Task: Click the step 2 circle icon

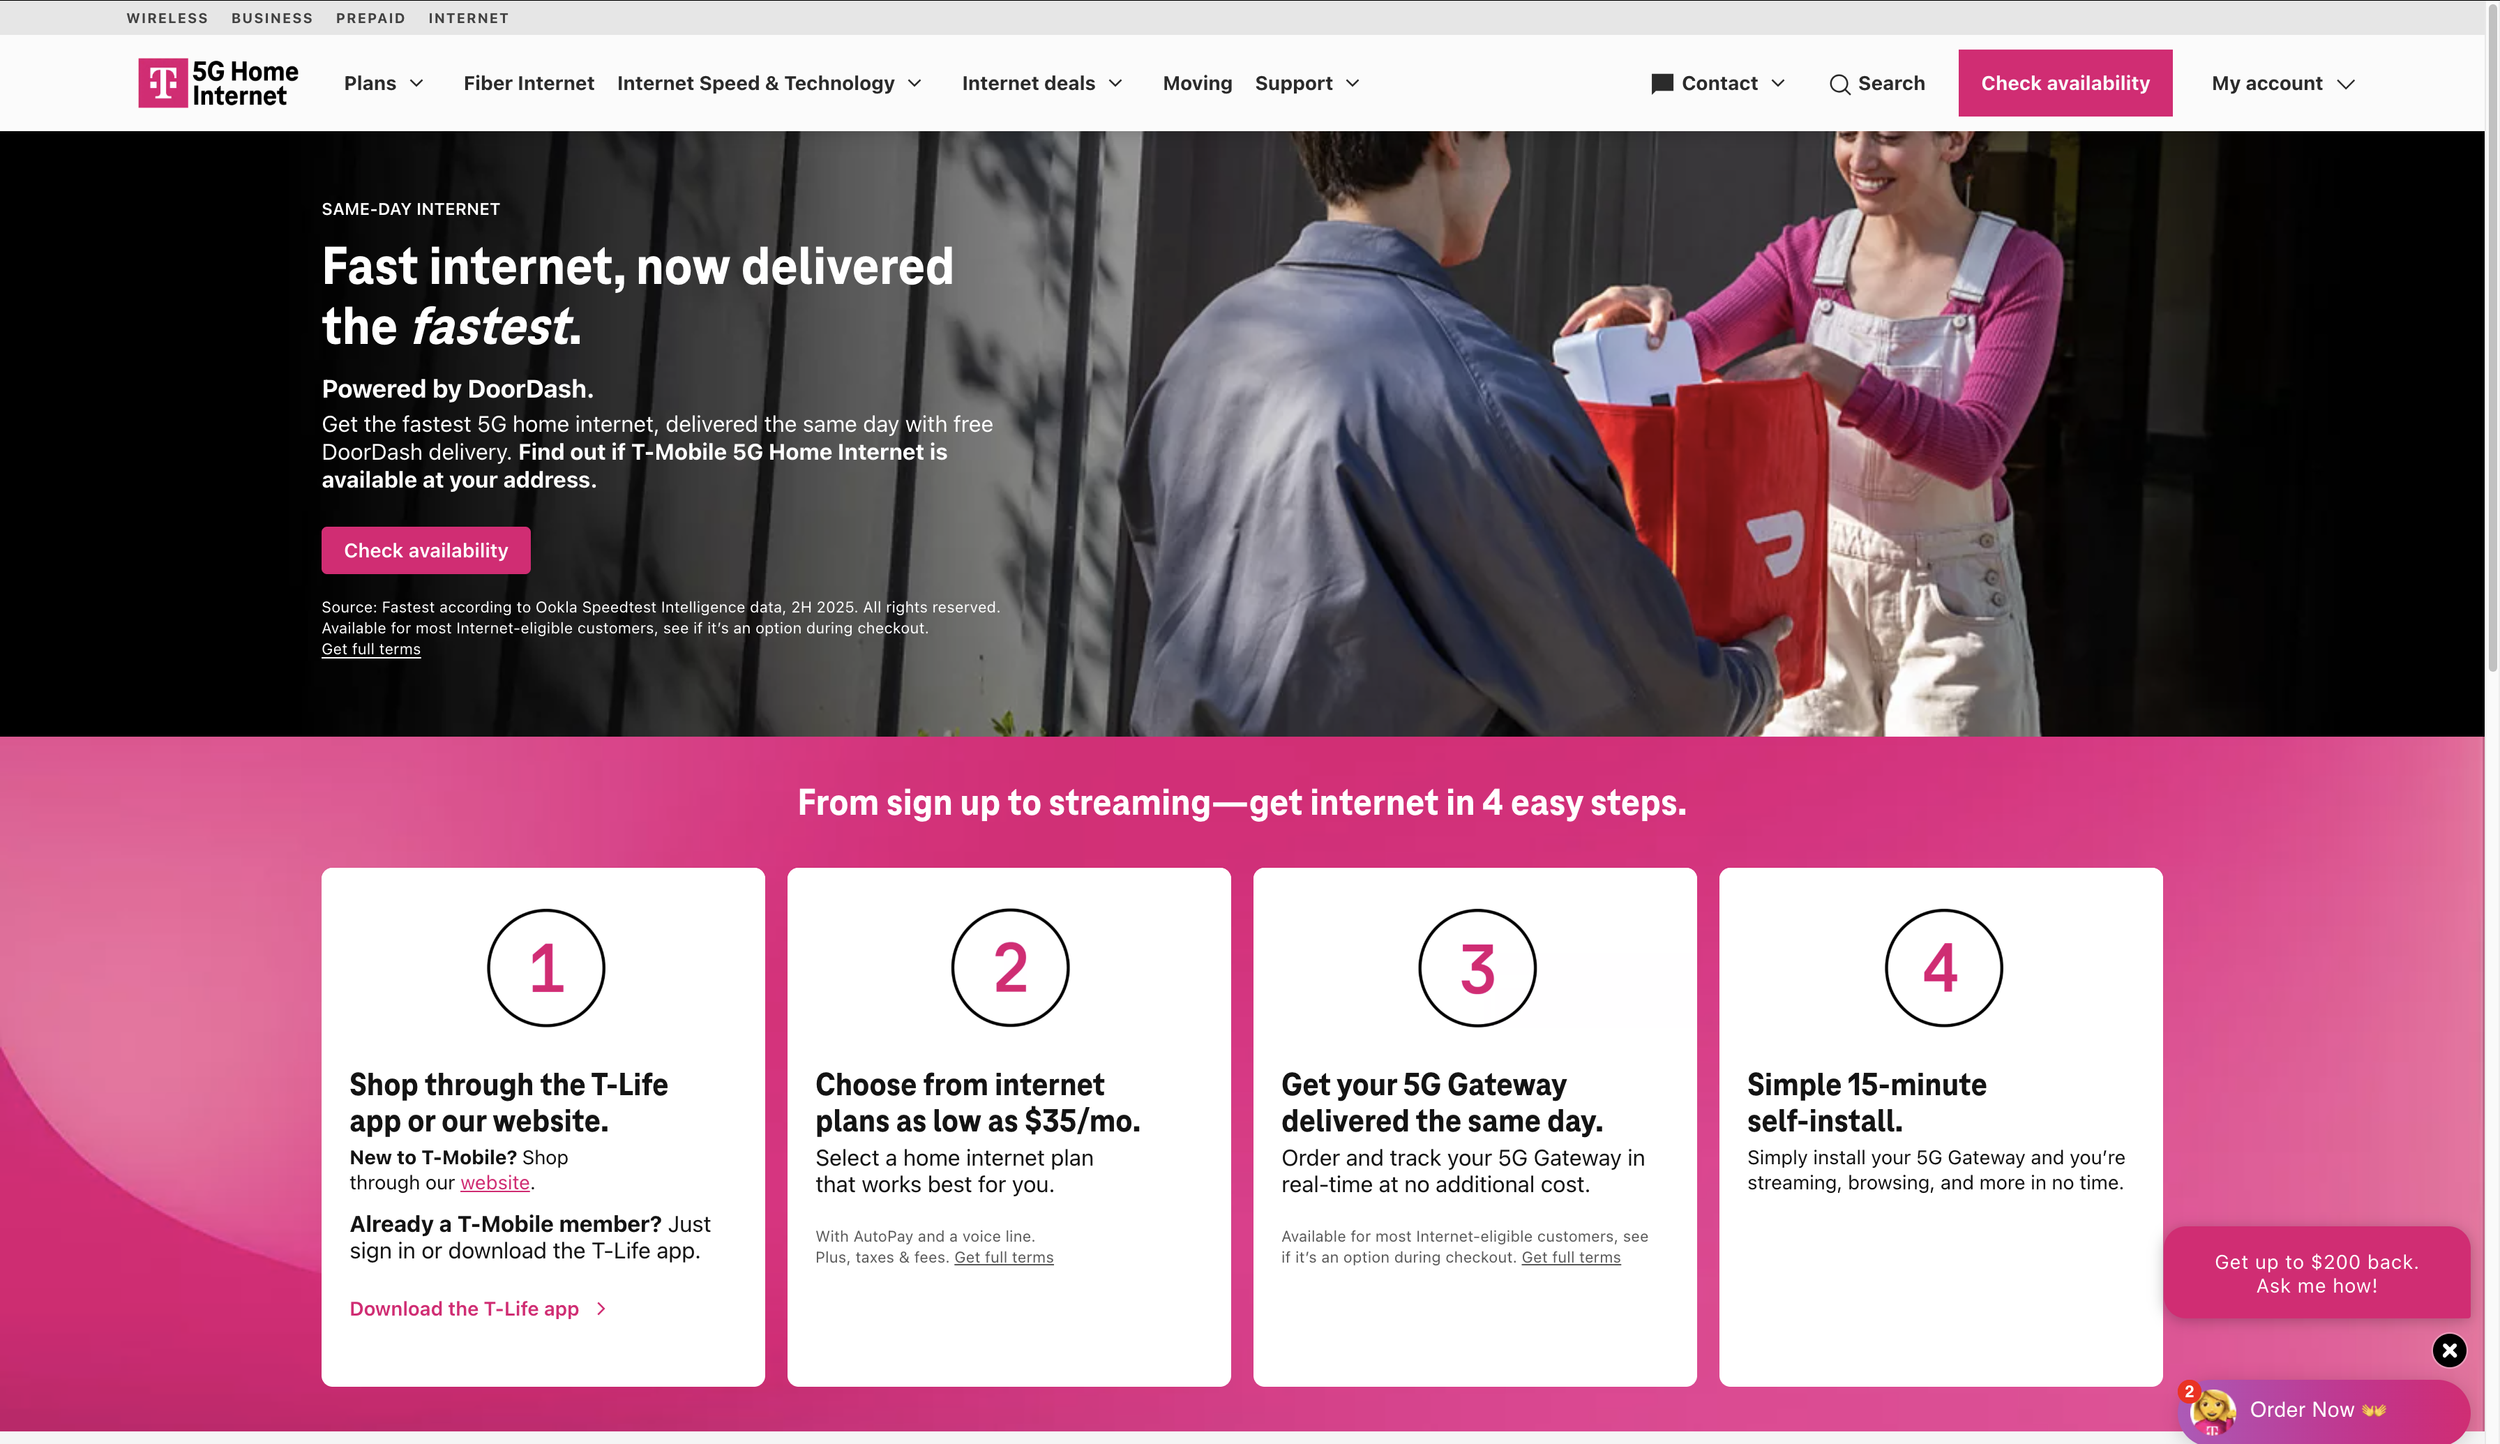Action: [x=1010, y=967]
